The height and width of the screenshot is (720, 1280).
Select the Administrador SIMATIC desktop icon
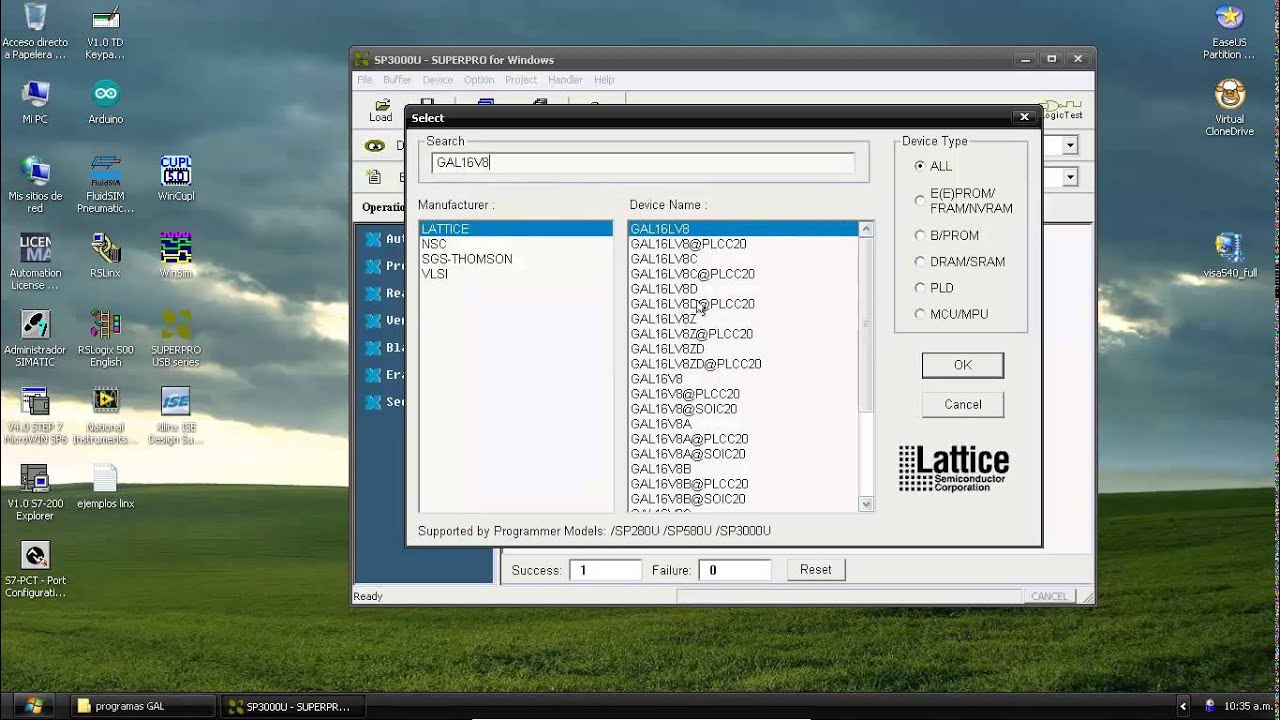35,339
